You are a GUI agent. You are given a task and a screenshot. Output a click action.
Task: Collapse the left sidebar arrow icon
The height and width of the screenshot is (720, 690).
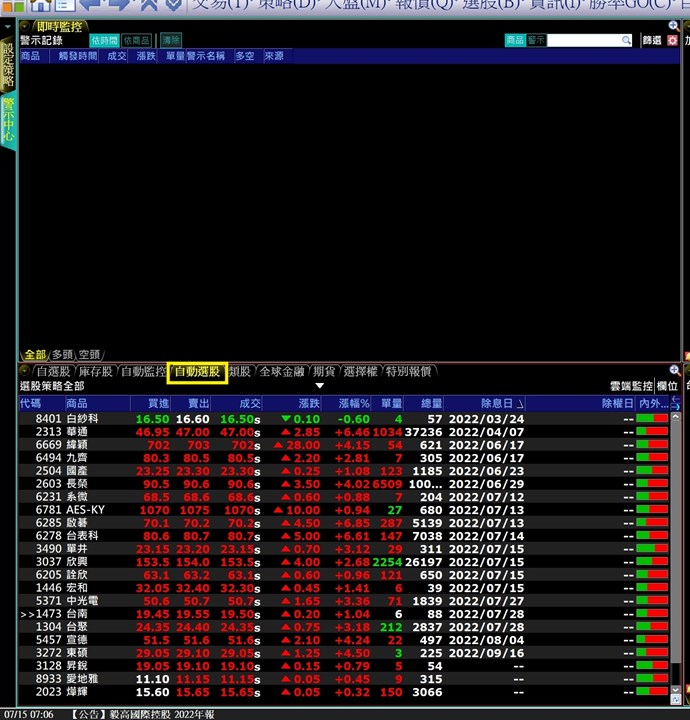point(8,27)
